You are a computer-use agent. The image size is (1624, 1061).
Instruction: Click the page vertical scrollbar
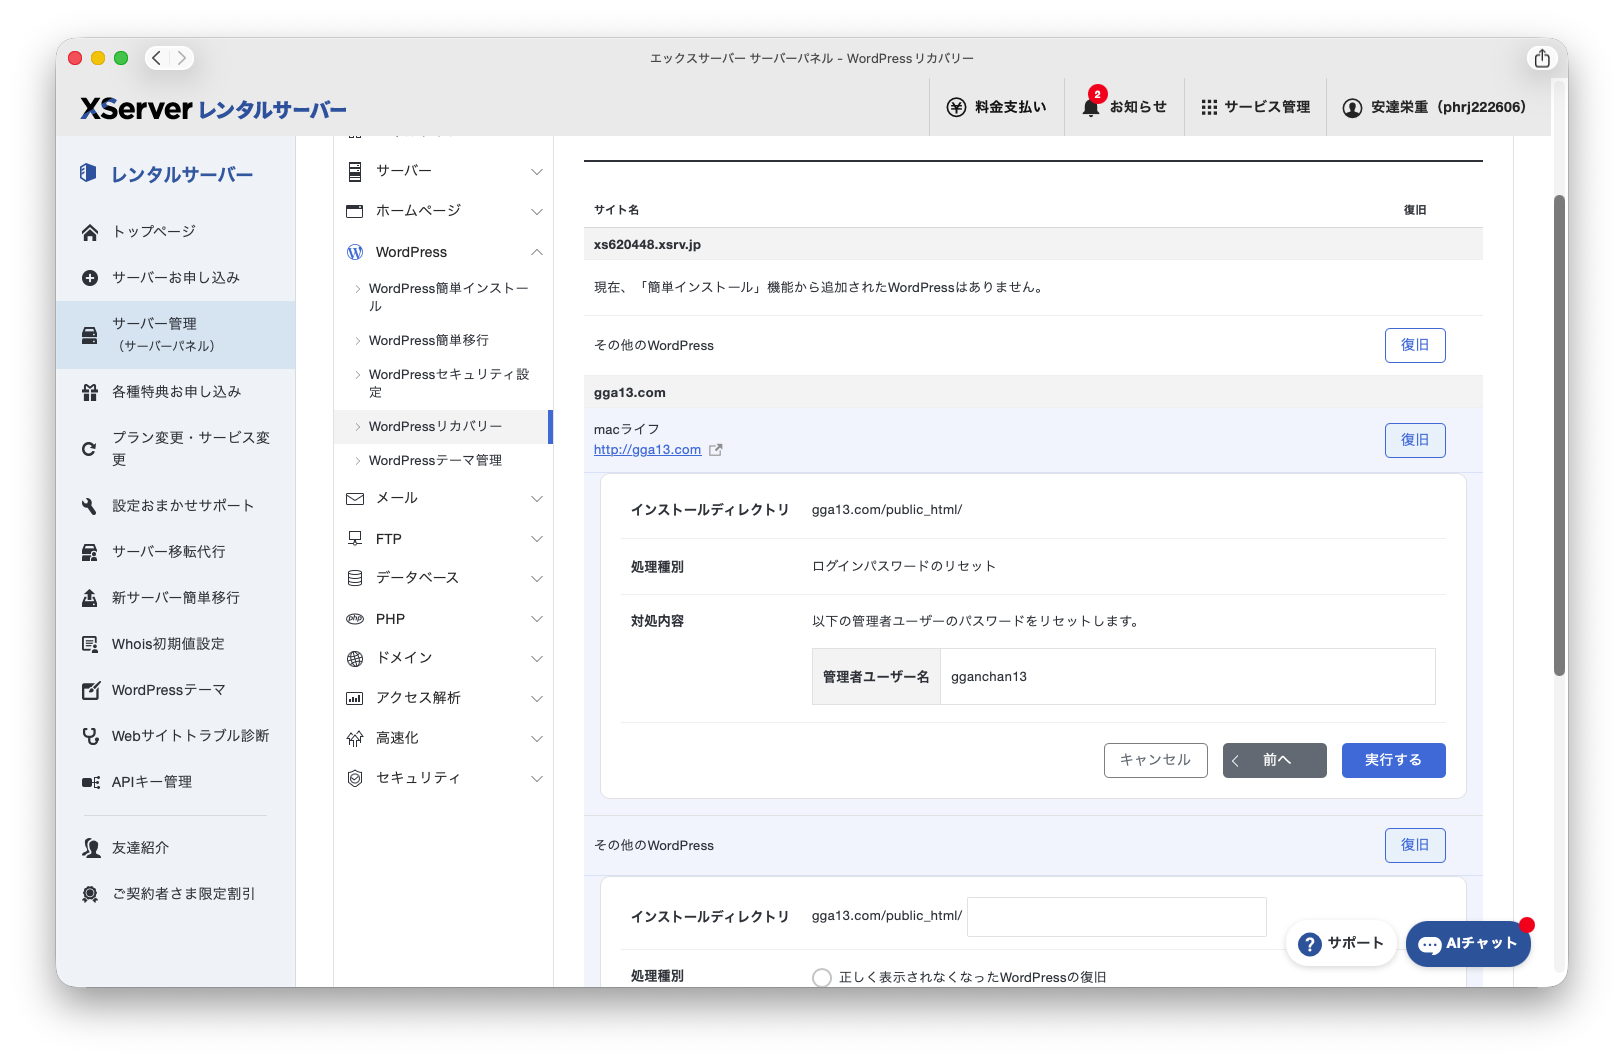coord(1559,435)
